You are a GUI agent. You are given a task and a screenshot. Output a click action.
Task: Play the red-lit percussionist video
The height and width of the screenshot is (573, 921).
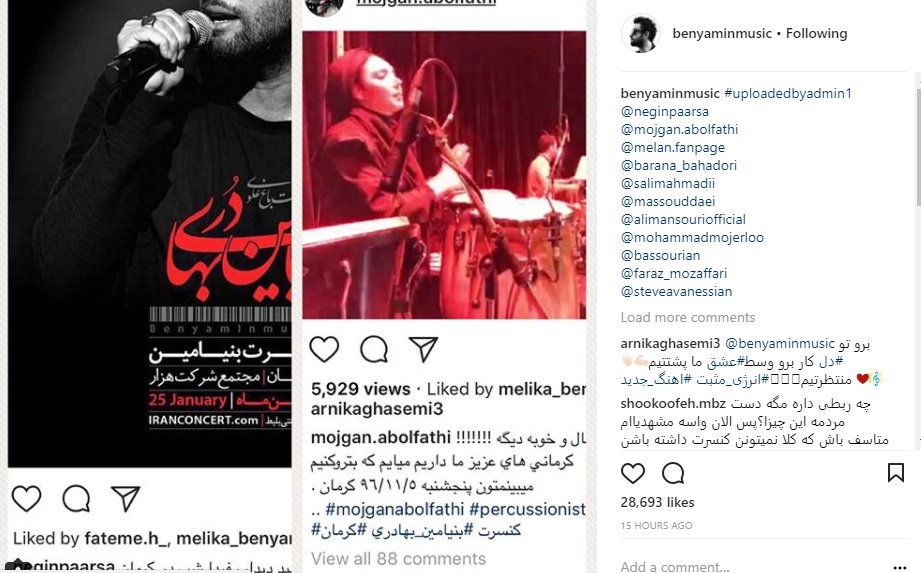tap(444, 175)
